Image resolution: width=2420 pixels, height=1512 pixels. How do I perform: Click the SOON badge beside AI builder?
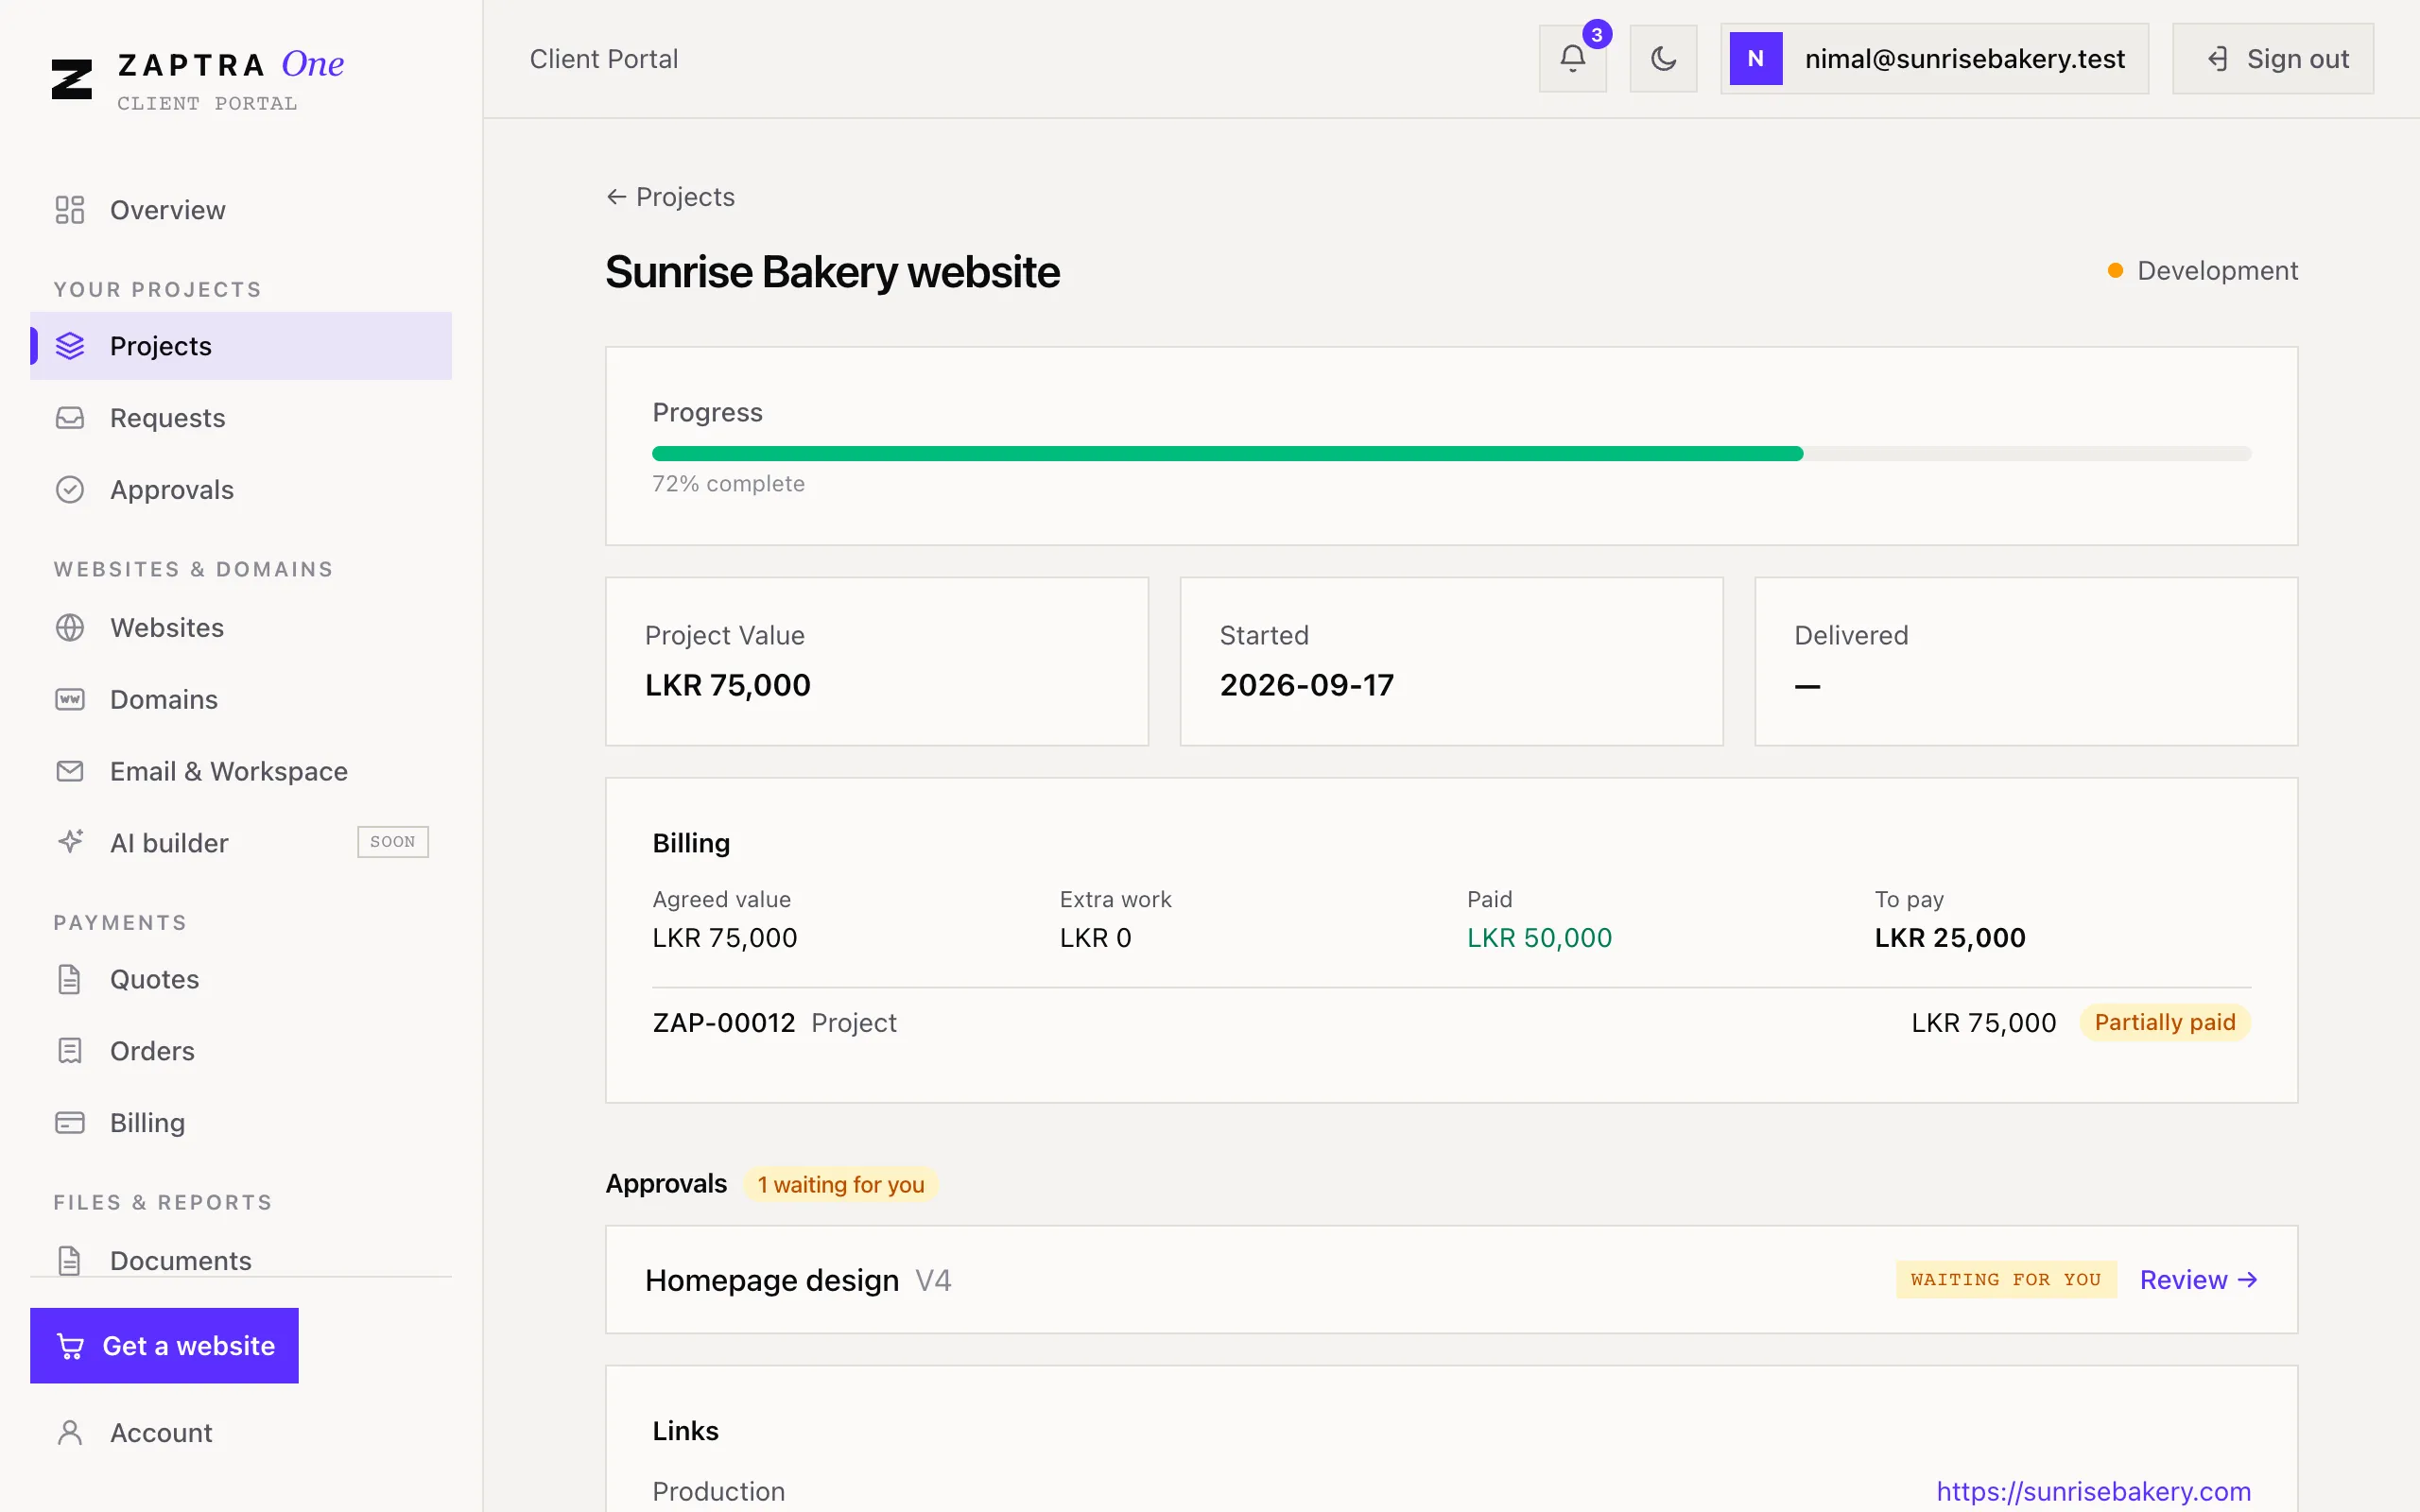(x=393, y=842)
